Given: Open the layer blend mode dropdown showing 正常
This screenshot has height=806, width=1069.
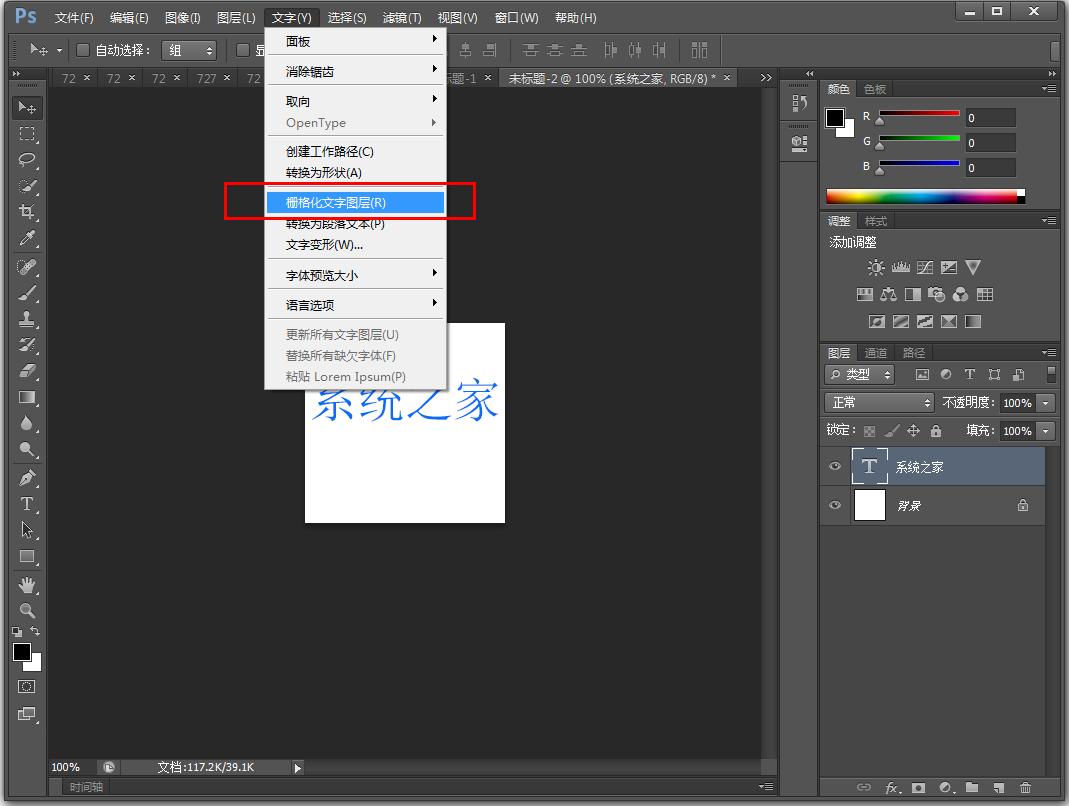Looking at the screenshot, I should [x=878, y=402].
